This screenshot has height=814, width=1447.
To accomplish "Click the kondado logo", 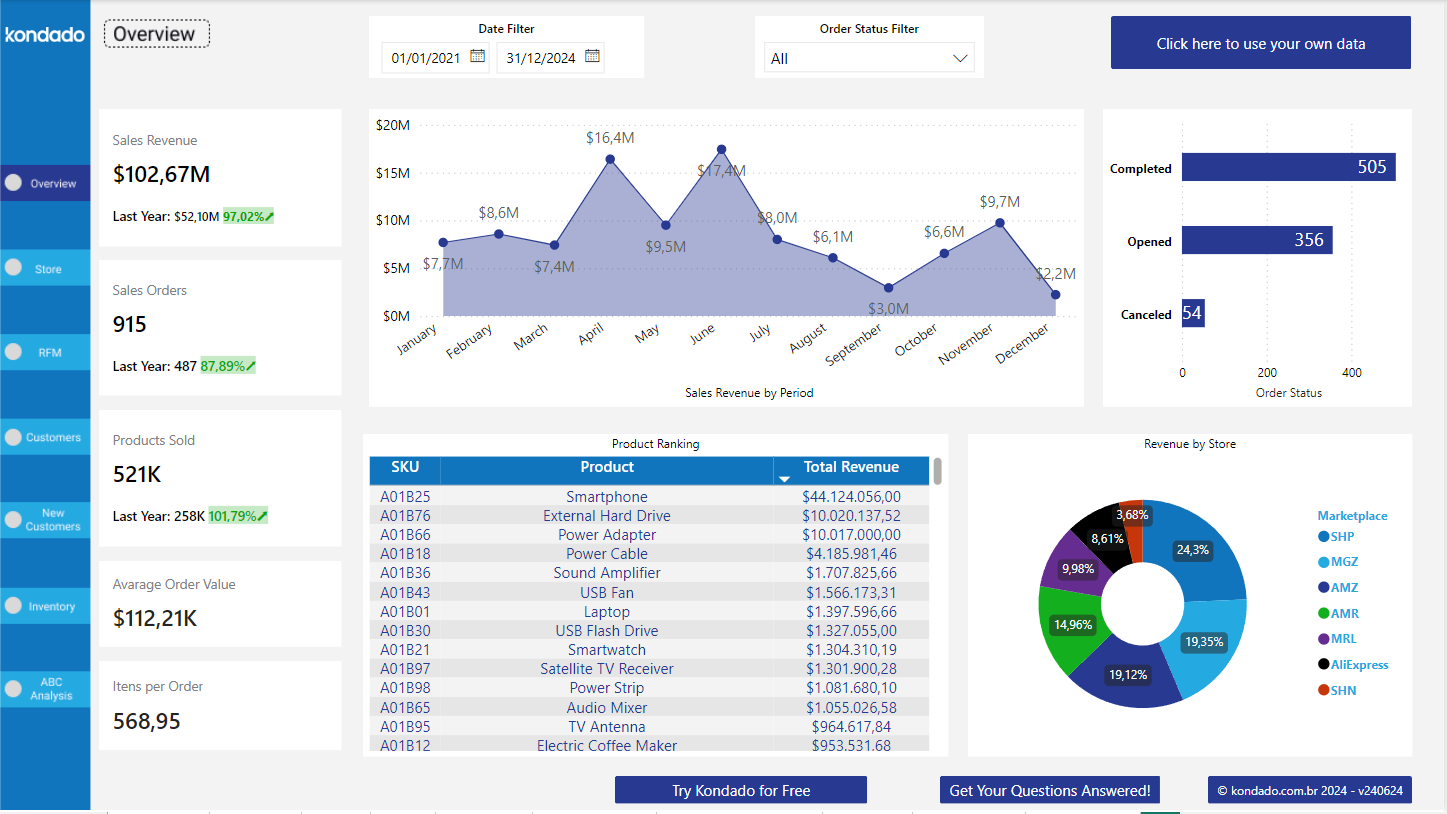I will 44,34.
